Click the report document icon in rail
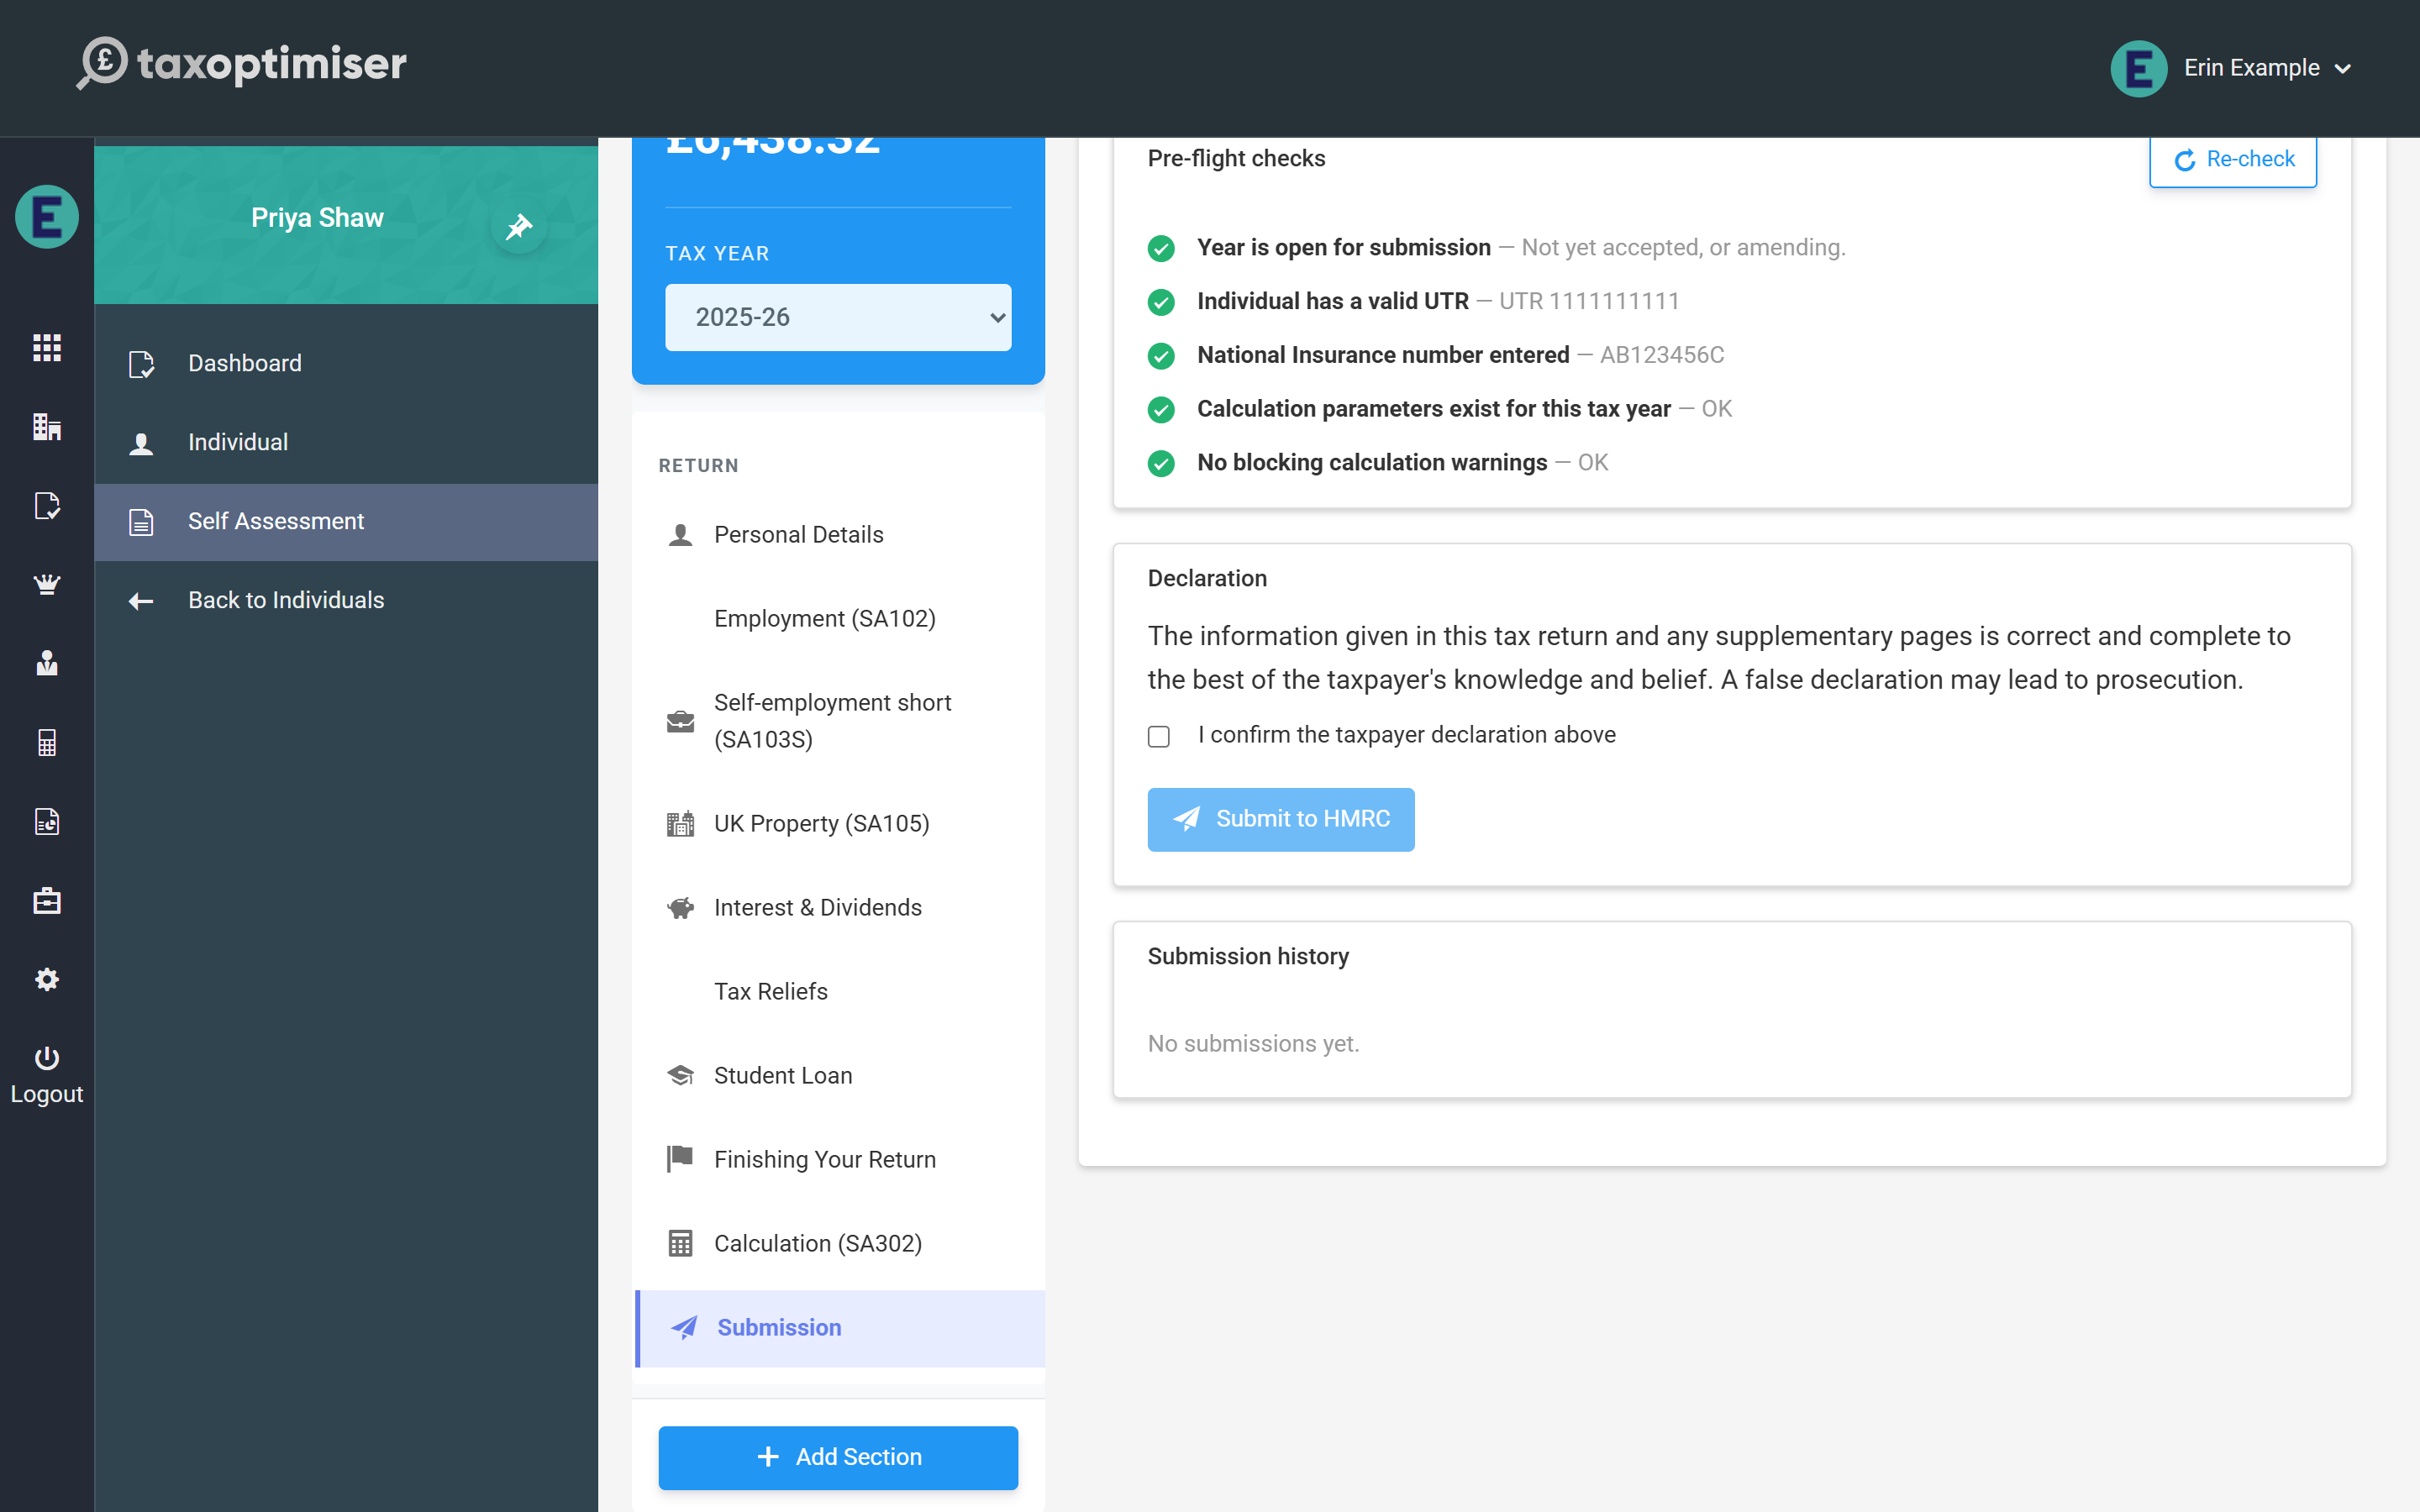 tap(47, 821)
